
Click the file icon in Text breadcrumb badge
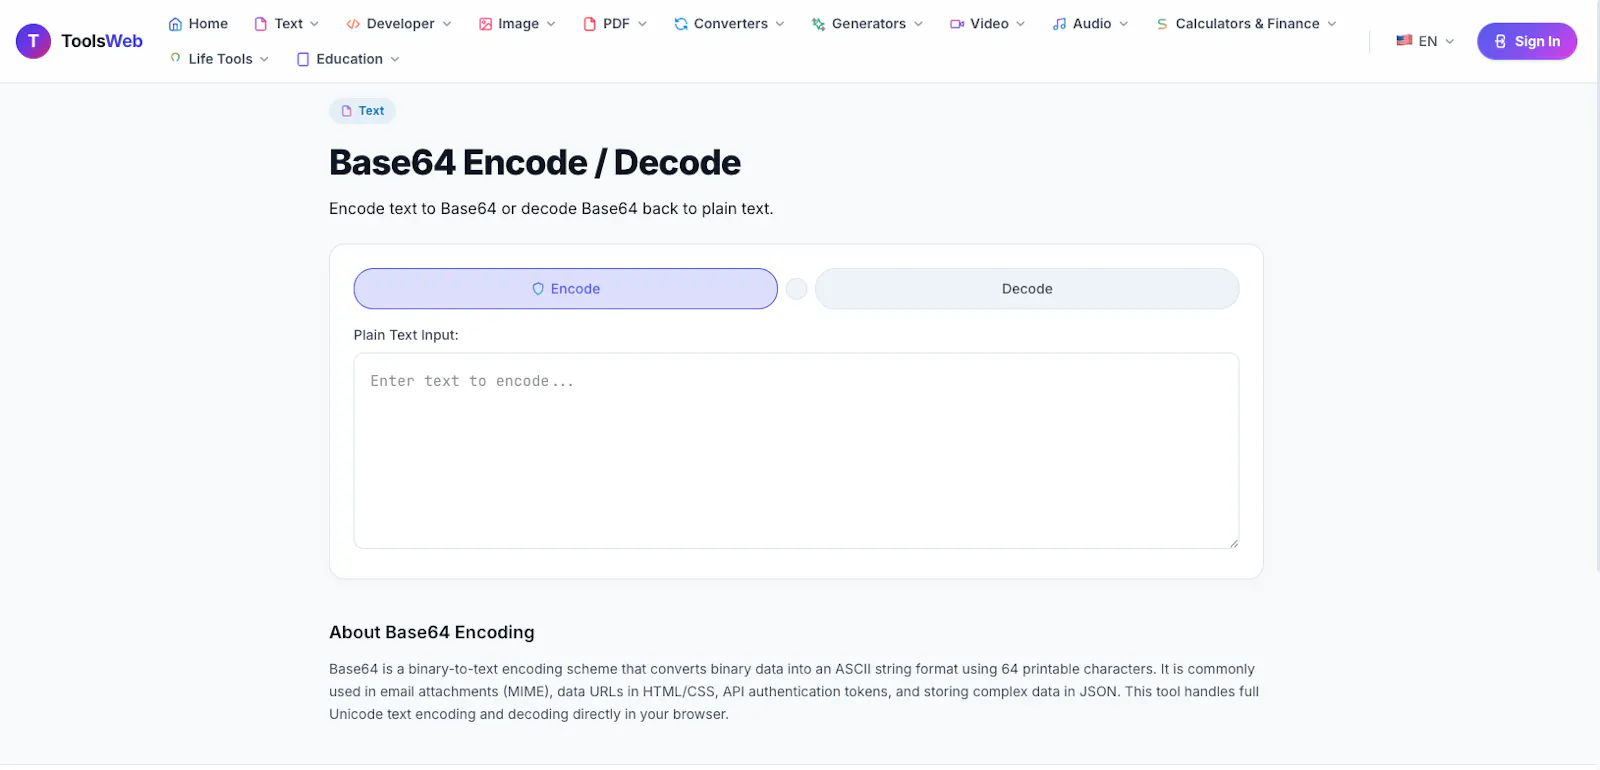click(347, 111)
